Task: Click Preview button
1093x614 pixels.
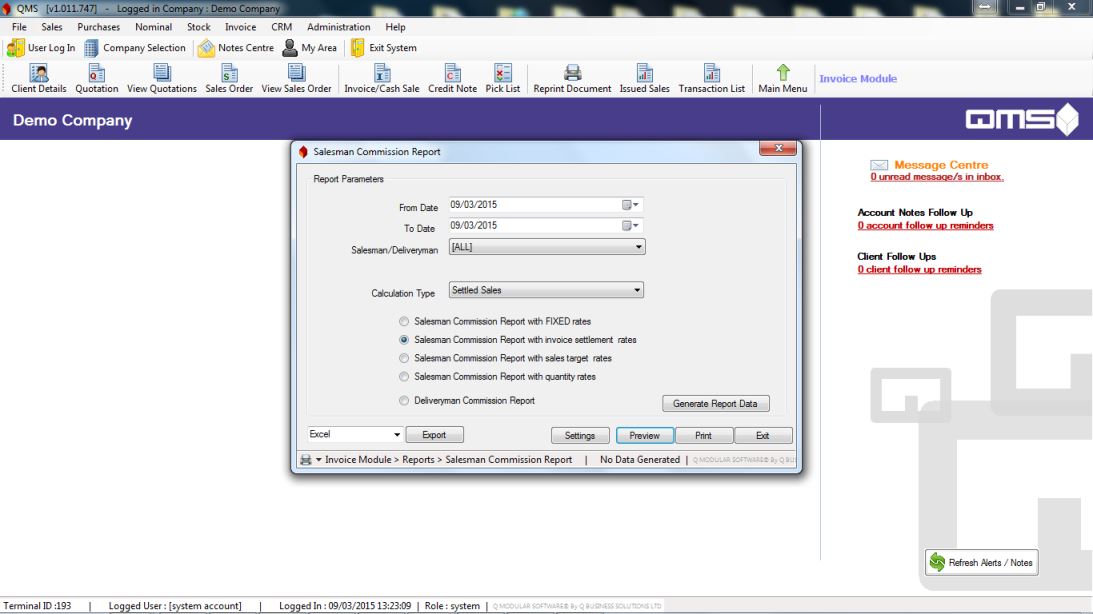Action: point(644,436)
